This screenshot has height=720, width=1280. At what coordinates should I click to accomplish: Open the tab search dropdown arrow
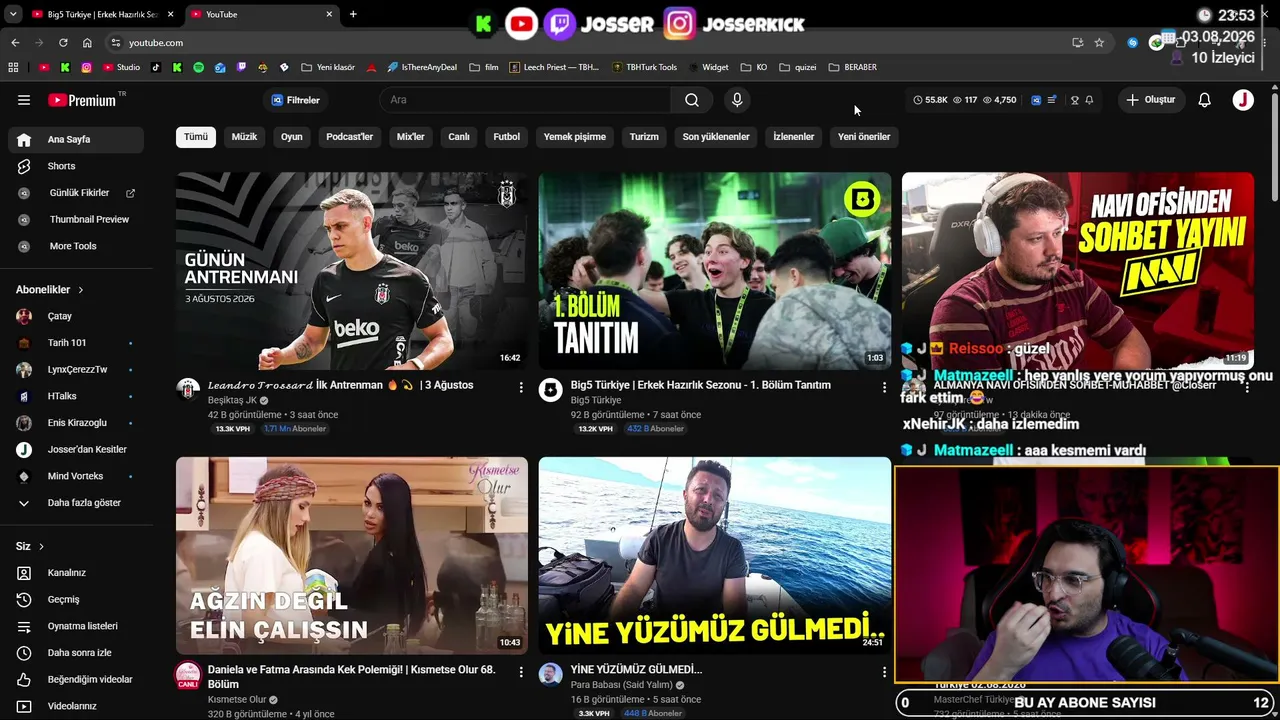(13, 14)
